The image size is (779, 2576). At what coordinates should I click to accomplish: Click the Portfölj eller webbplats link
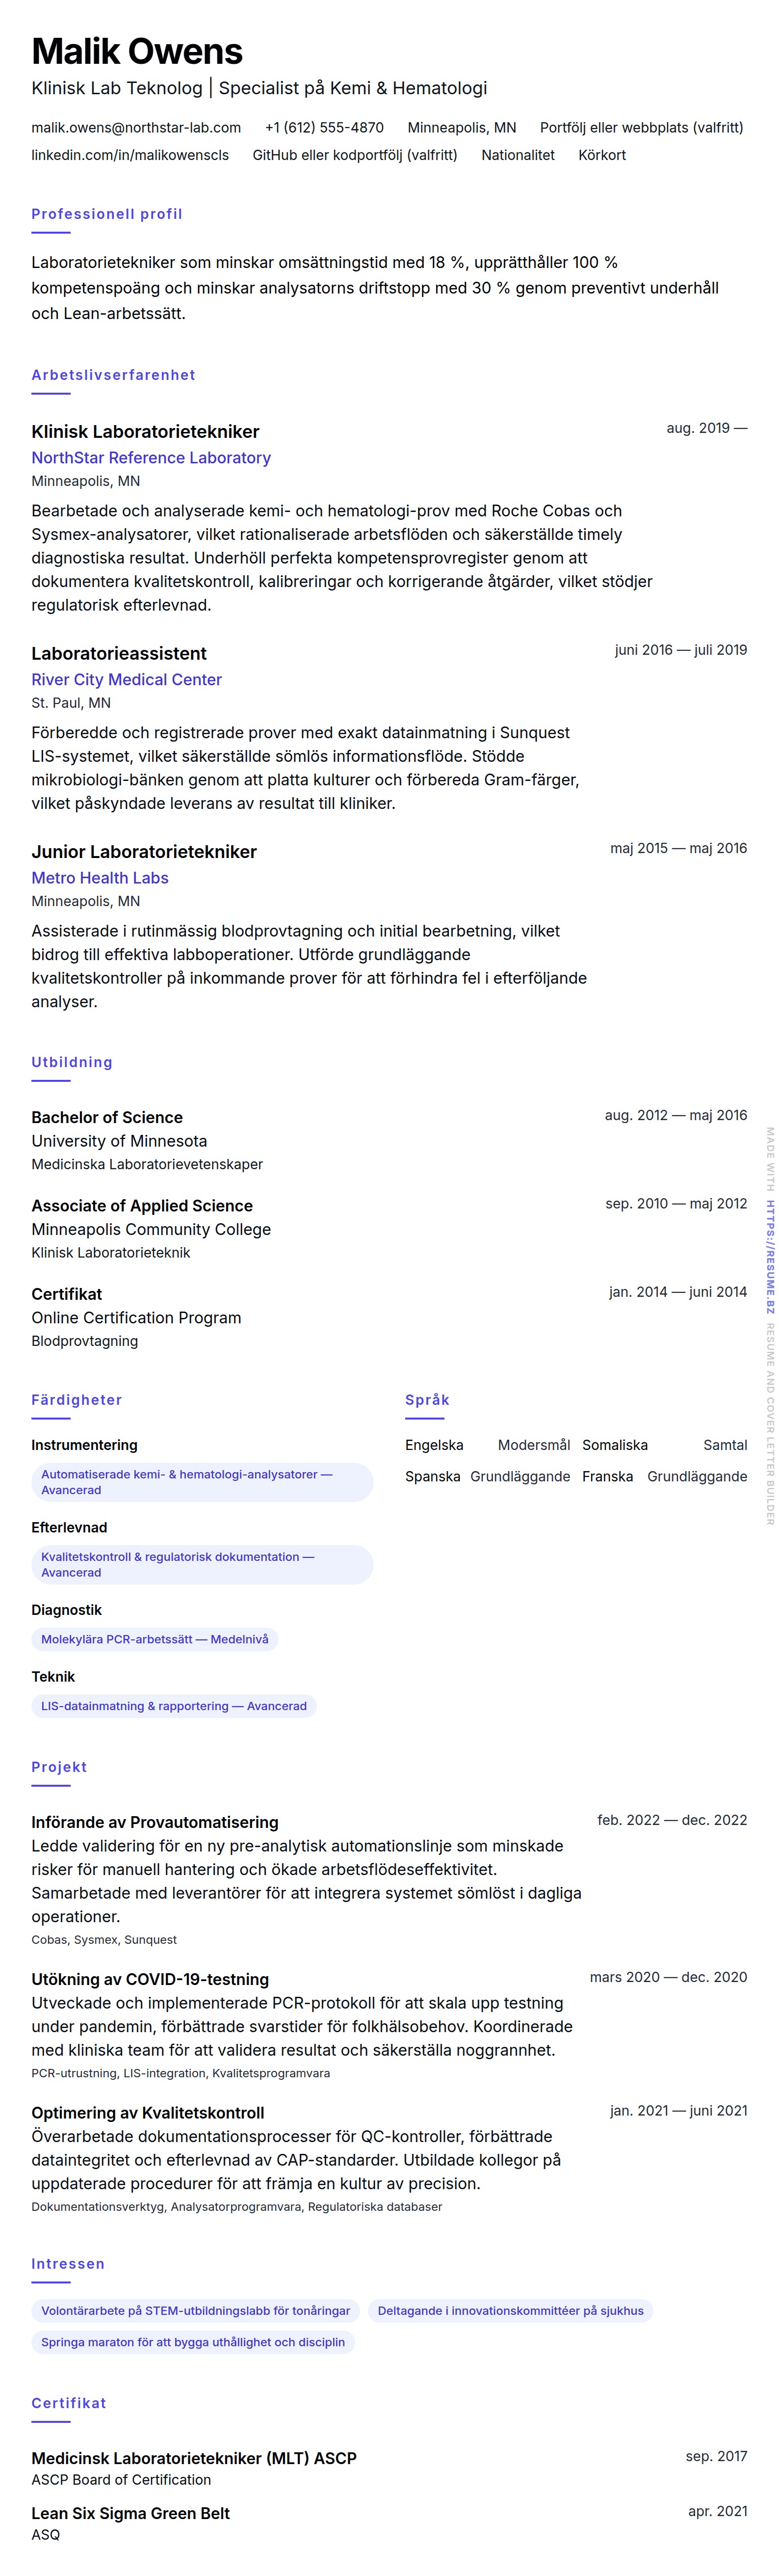point(641,128)
